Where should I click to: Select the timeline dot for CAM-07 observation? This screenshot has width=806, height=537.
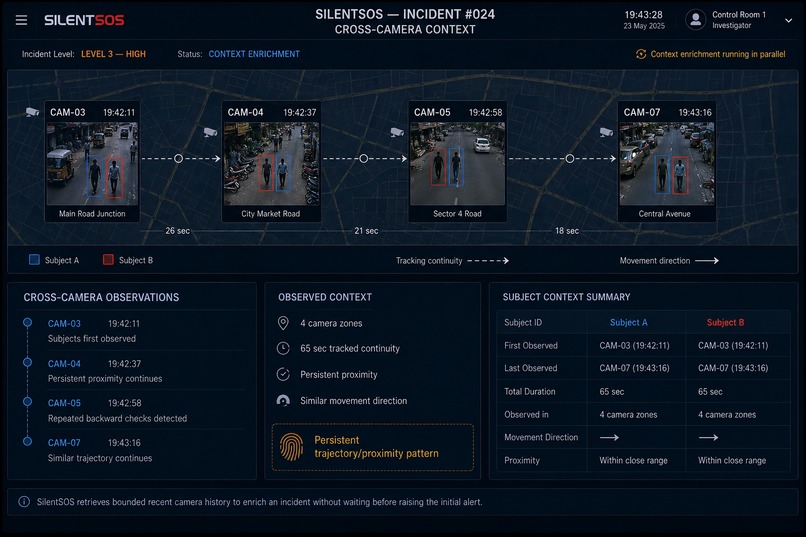(x=27, y=441)
